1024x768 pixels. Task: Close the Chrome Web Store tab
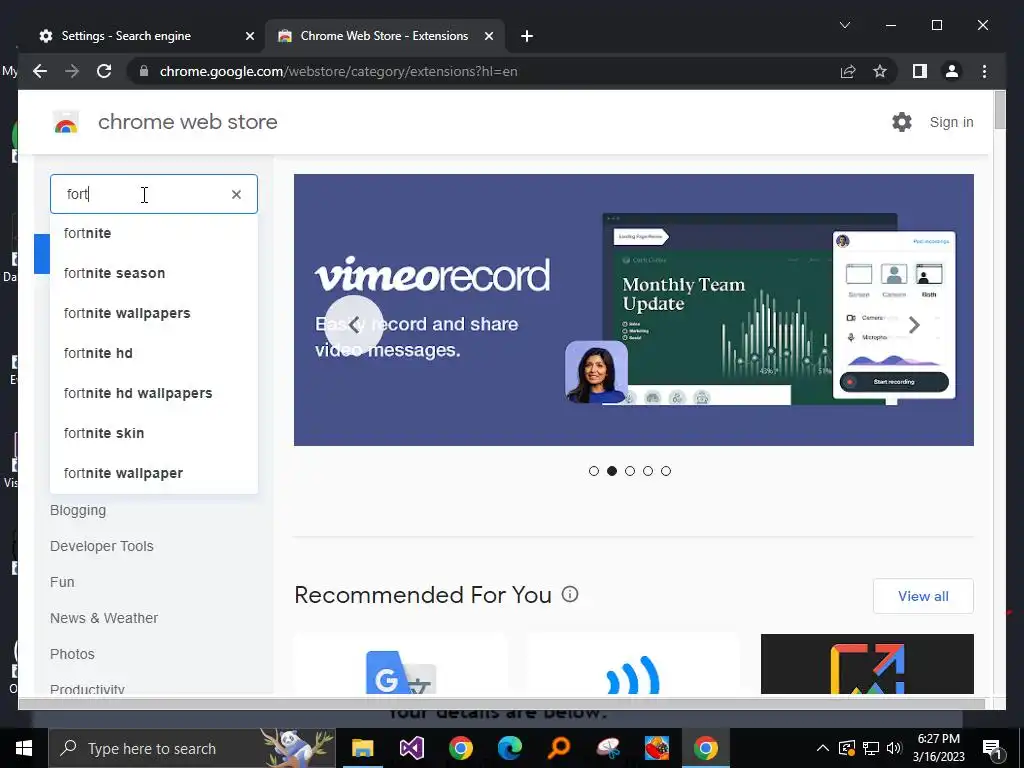tap(488, 36)
